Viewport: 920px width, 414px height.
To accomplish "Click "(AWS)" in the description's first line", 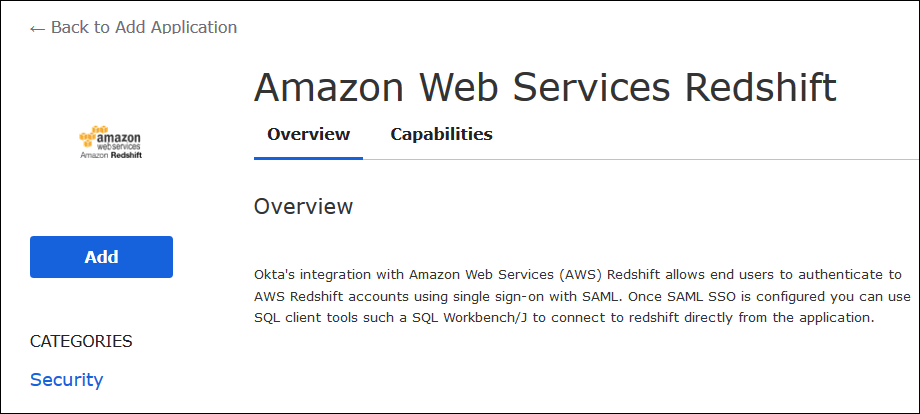I will (575, 273).
